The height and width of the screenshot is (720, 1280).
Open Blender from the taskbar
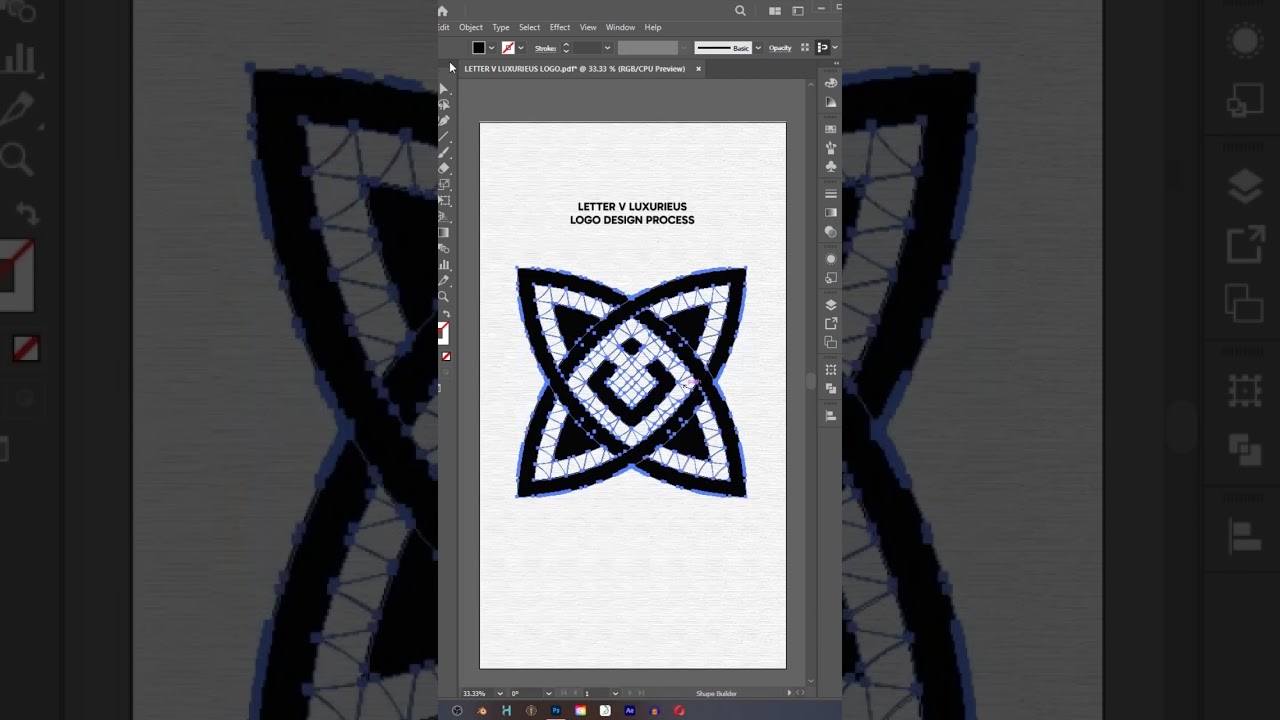[482, 711]
